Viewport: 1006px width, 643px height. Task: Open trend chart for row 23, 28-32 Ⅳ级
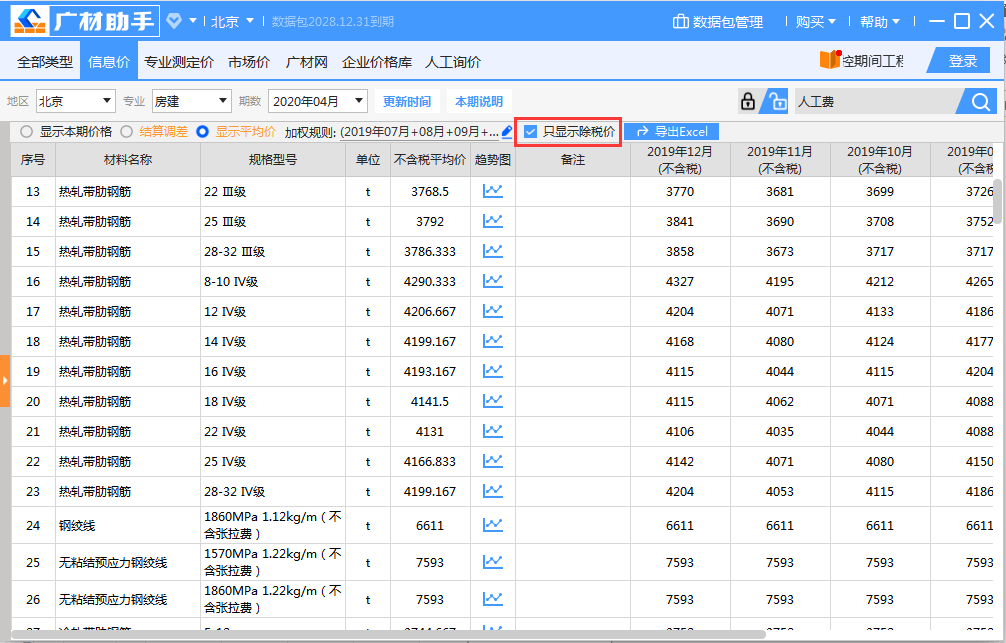coord(492,492)
